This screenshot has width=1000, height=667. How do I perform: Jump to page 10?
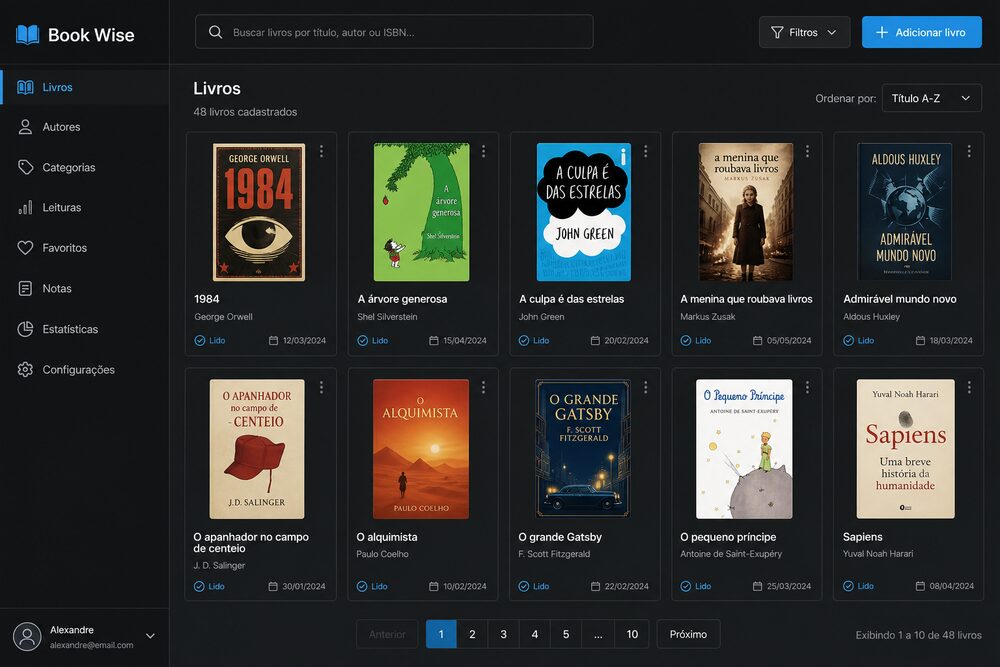click(x=632, y=634)
